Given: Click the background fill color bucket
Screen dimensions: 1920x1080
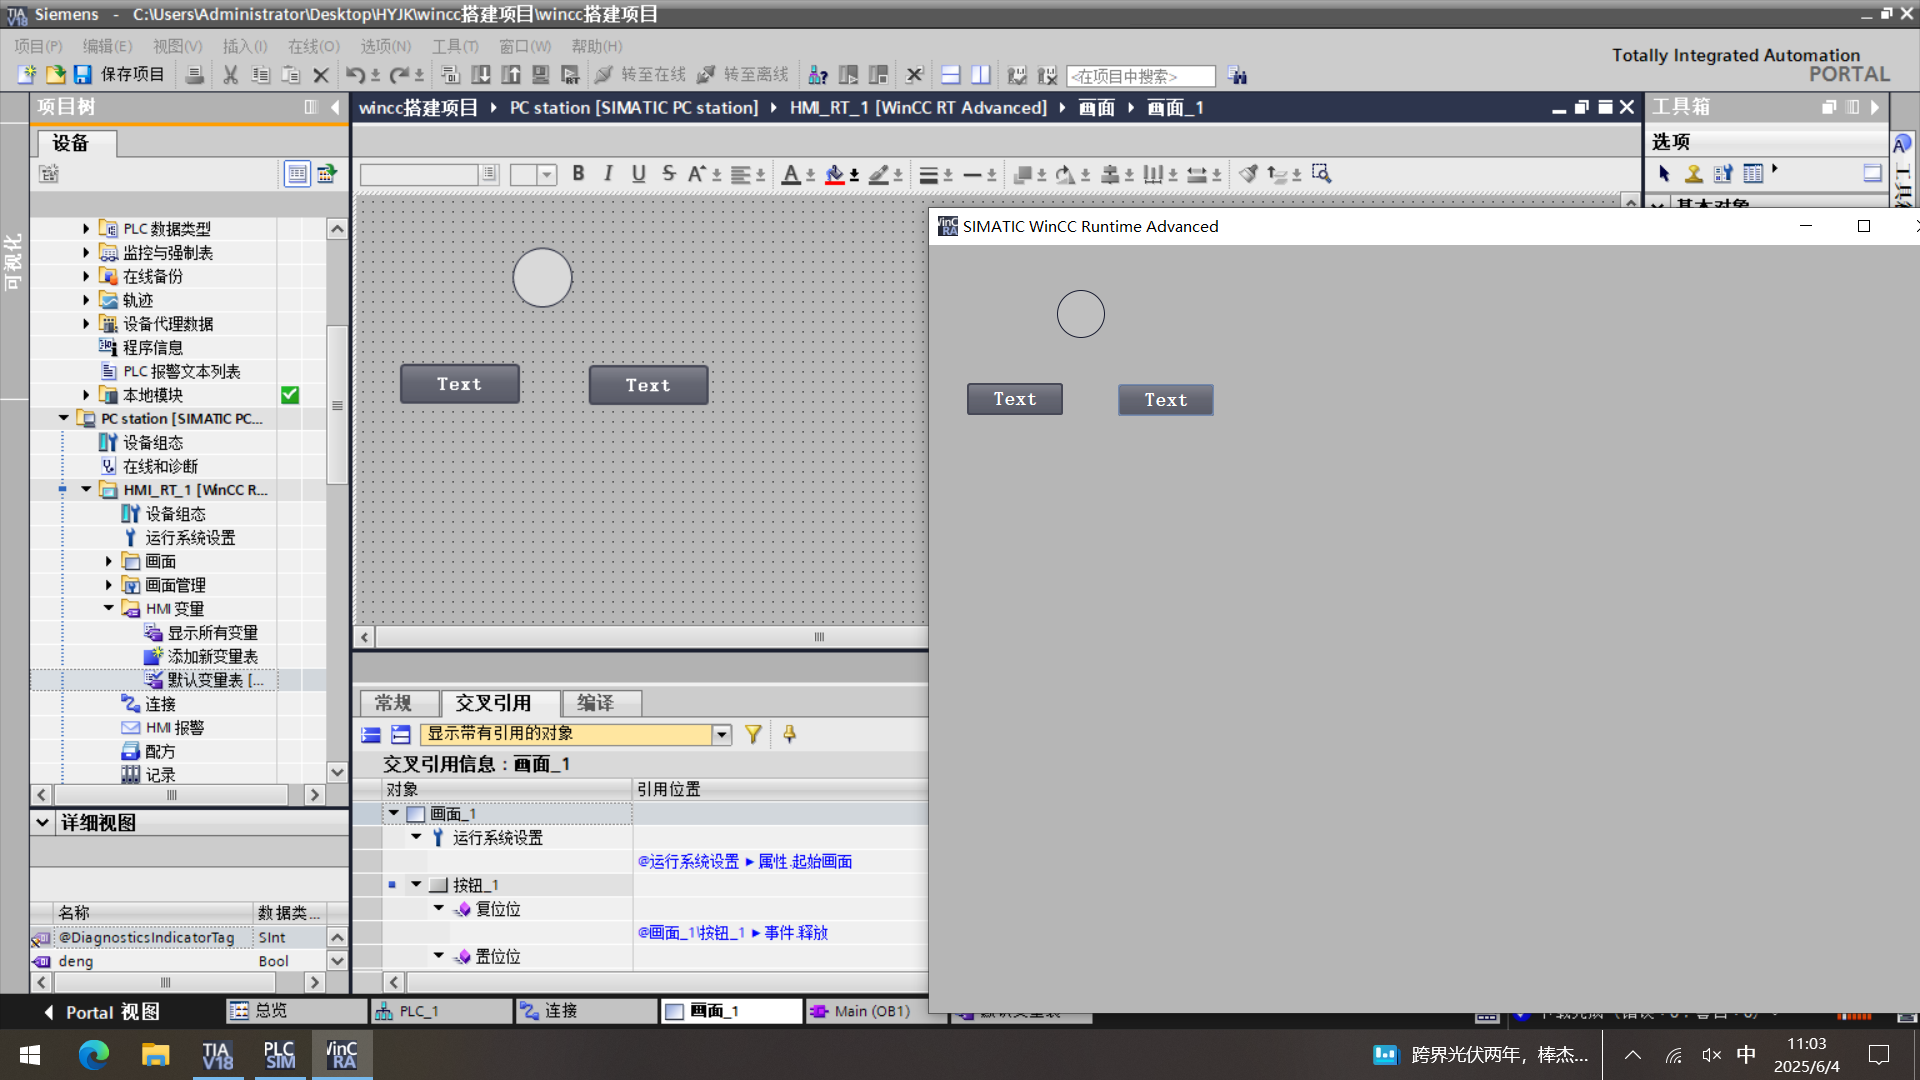Looking at the screenshot, I should (835, 175).
